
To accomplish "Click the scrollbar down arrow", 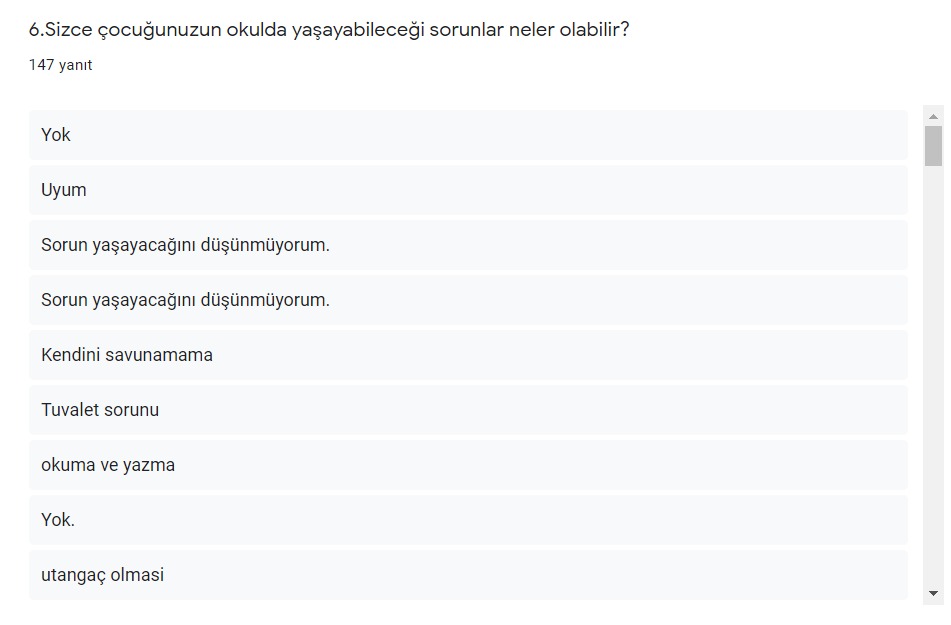I will click(934, 593).
